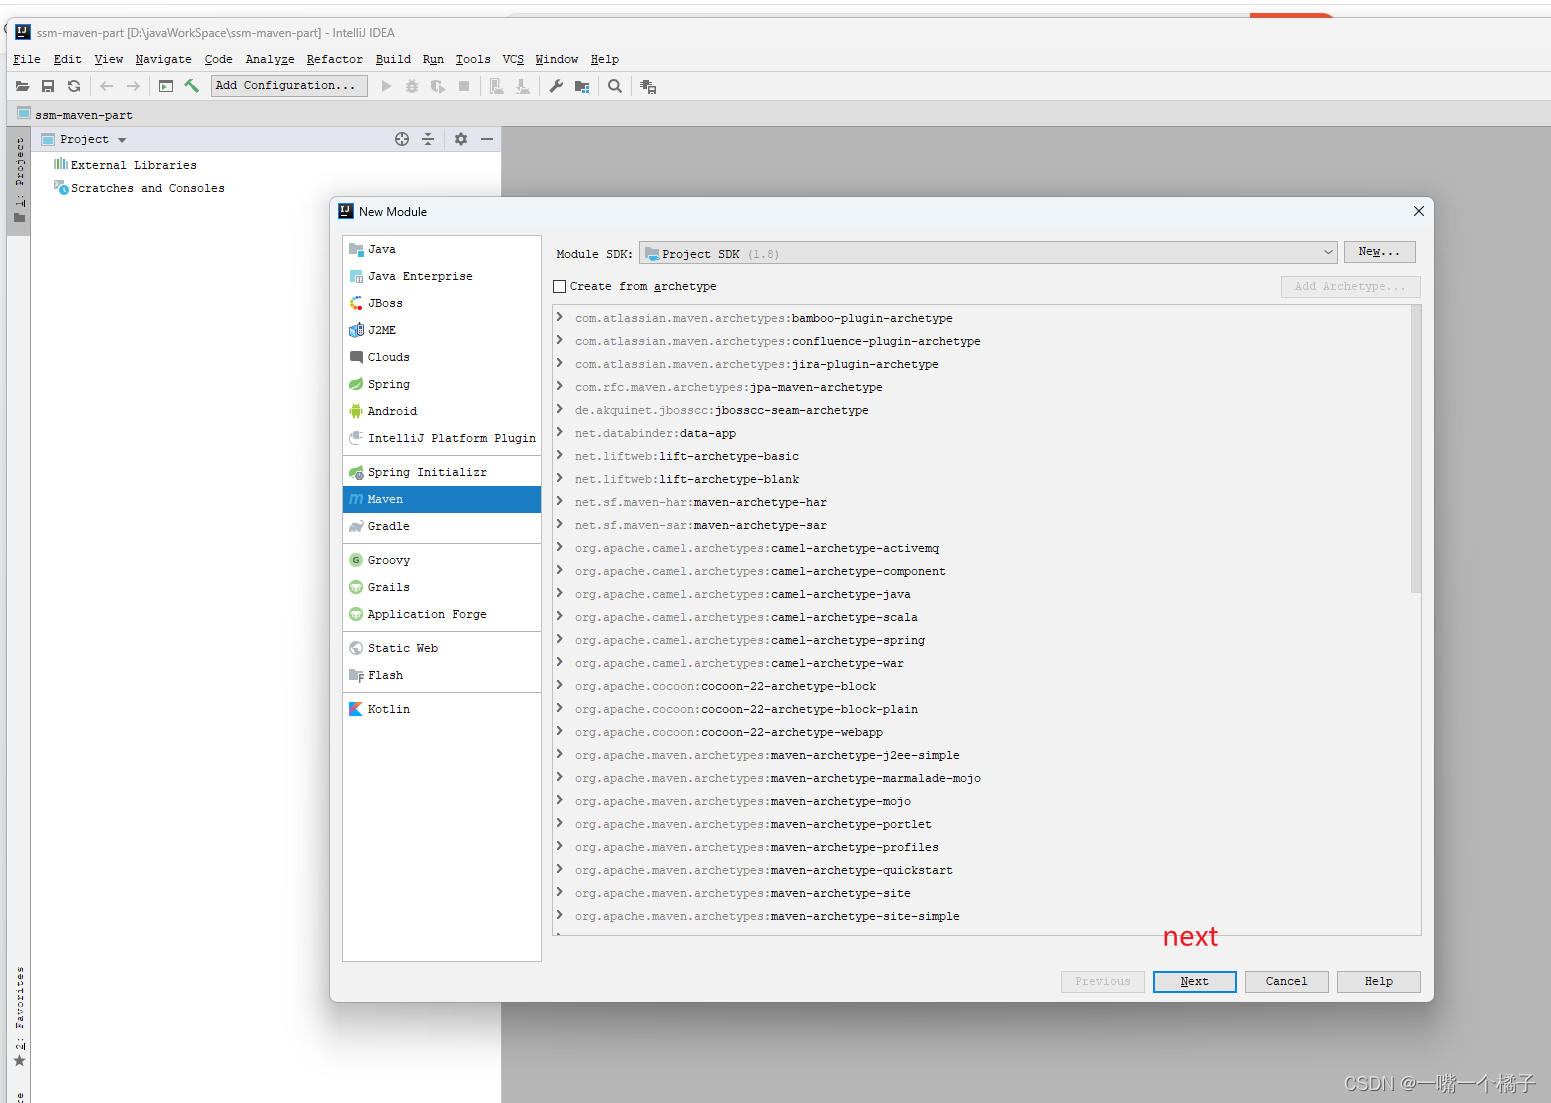Click the Debug bug icon
This screenshot has width=1551, height=1103.
pyautogui.click(x=412, y=86)
